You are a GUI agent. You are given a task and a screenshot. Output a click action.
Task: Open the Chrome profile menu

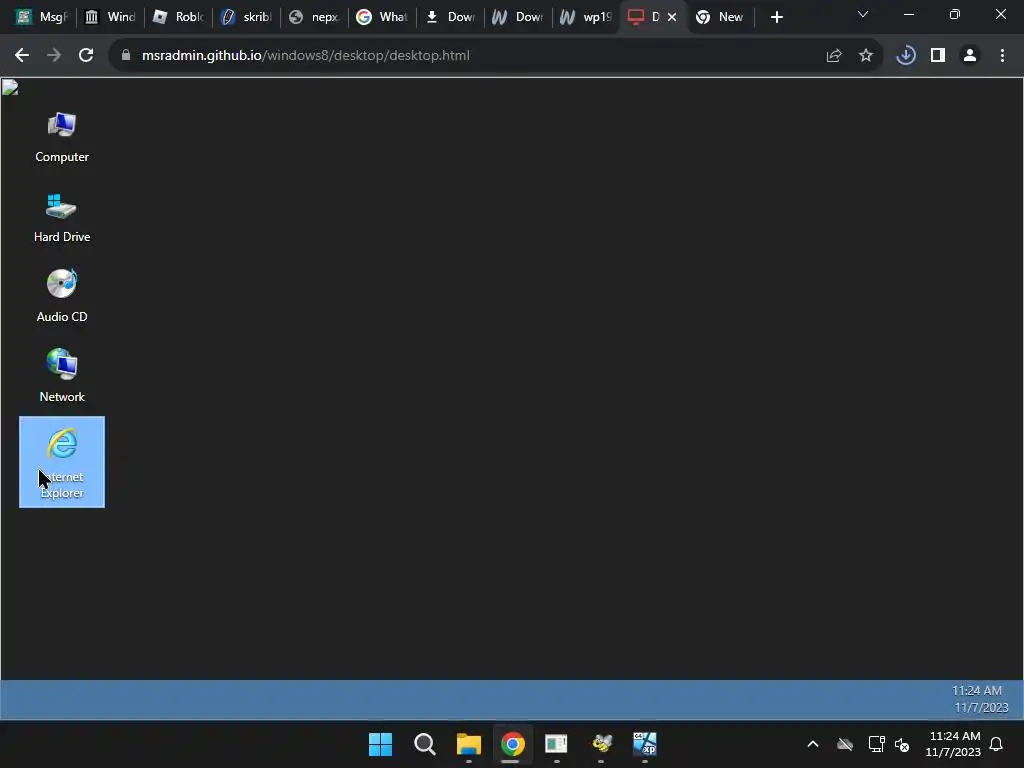[970, 56]
